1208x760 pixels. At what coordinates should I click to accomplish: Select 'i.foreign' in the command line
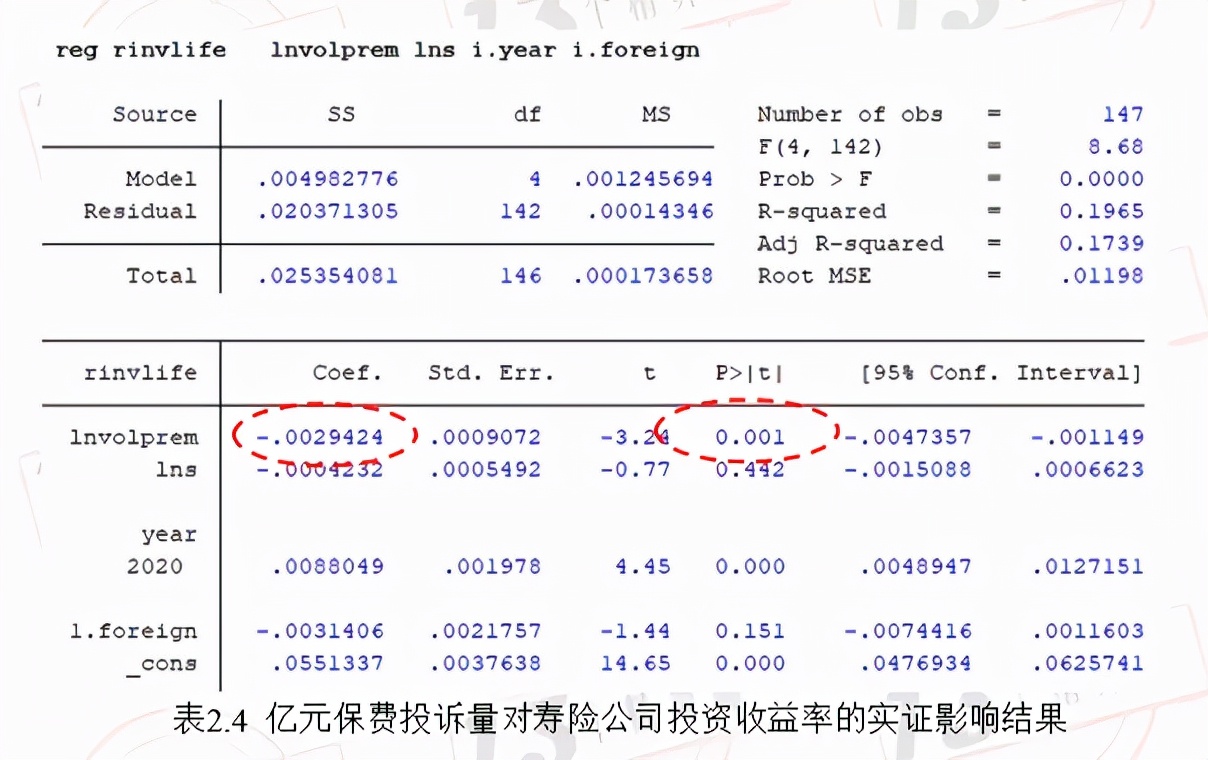pyautogui.click(x=635, y=49)
